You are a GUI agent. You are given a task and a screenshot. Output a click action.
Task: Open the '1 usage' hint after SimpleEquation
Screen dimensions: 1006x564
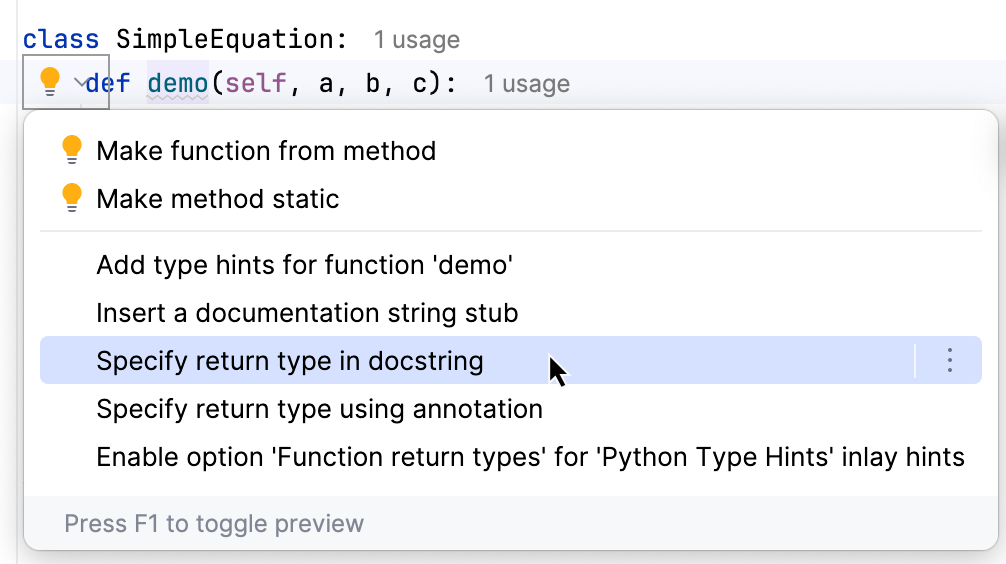point(417,40)
